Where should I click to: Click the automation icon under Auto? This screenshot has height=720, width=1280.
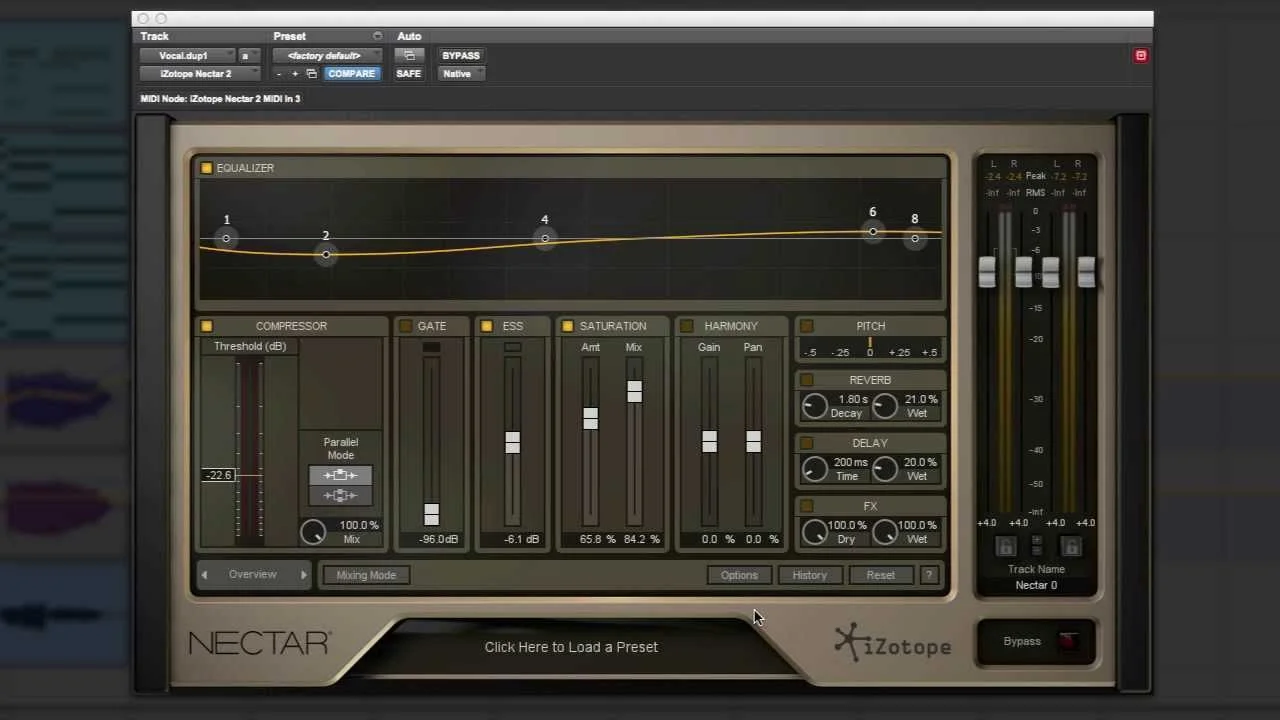(409, 56)
